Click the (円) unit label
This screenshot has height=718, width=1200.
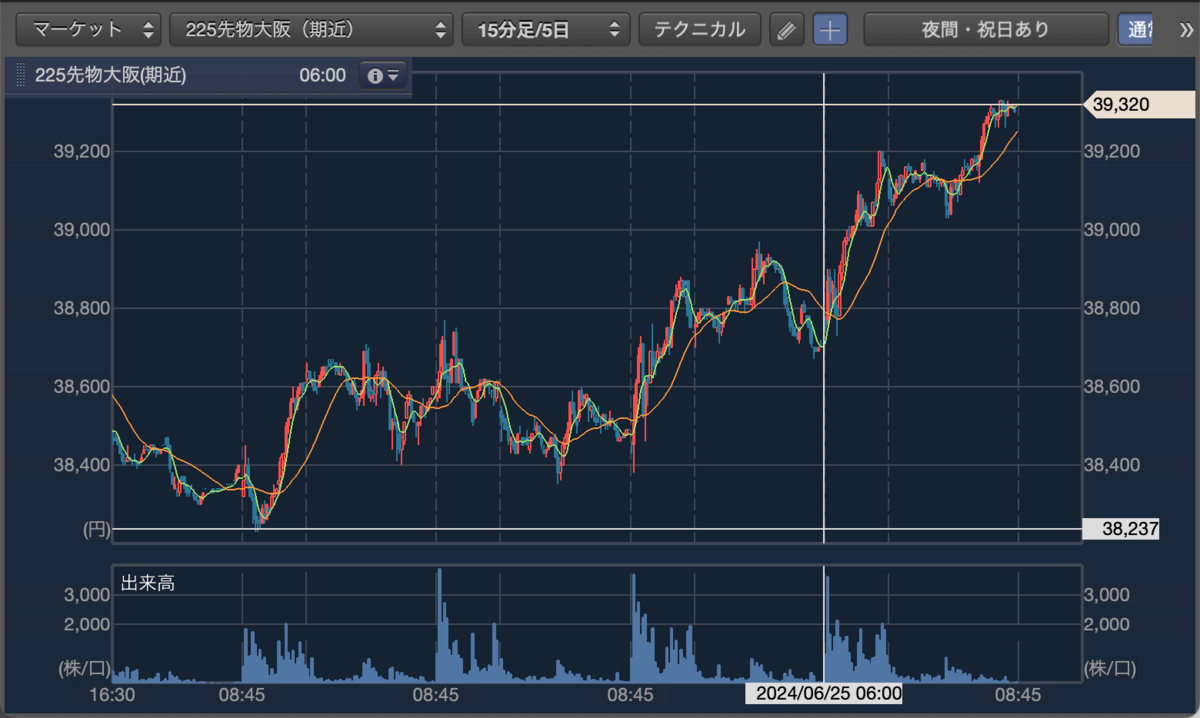coord(96,531)
